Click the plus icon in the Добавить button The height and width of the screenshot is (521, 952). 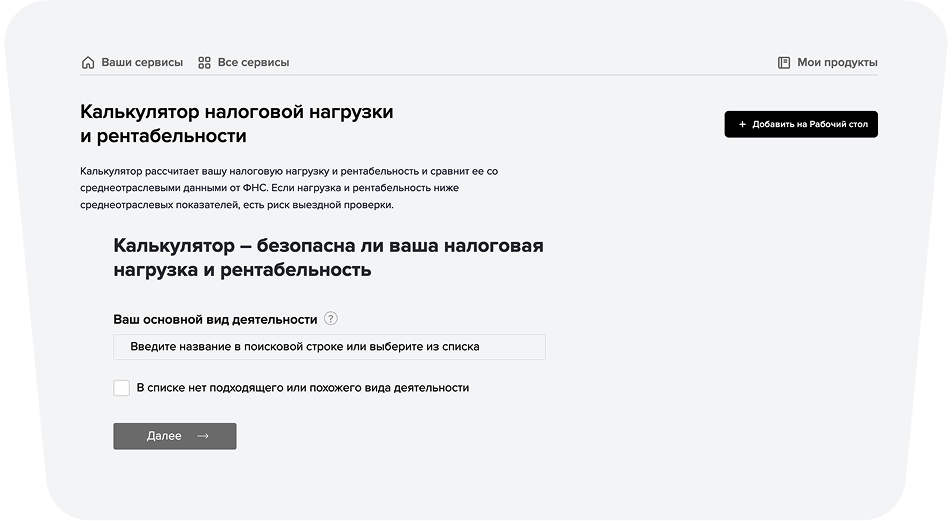click(x=742, y=124)
